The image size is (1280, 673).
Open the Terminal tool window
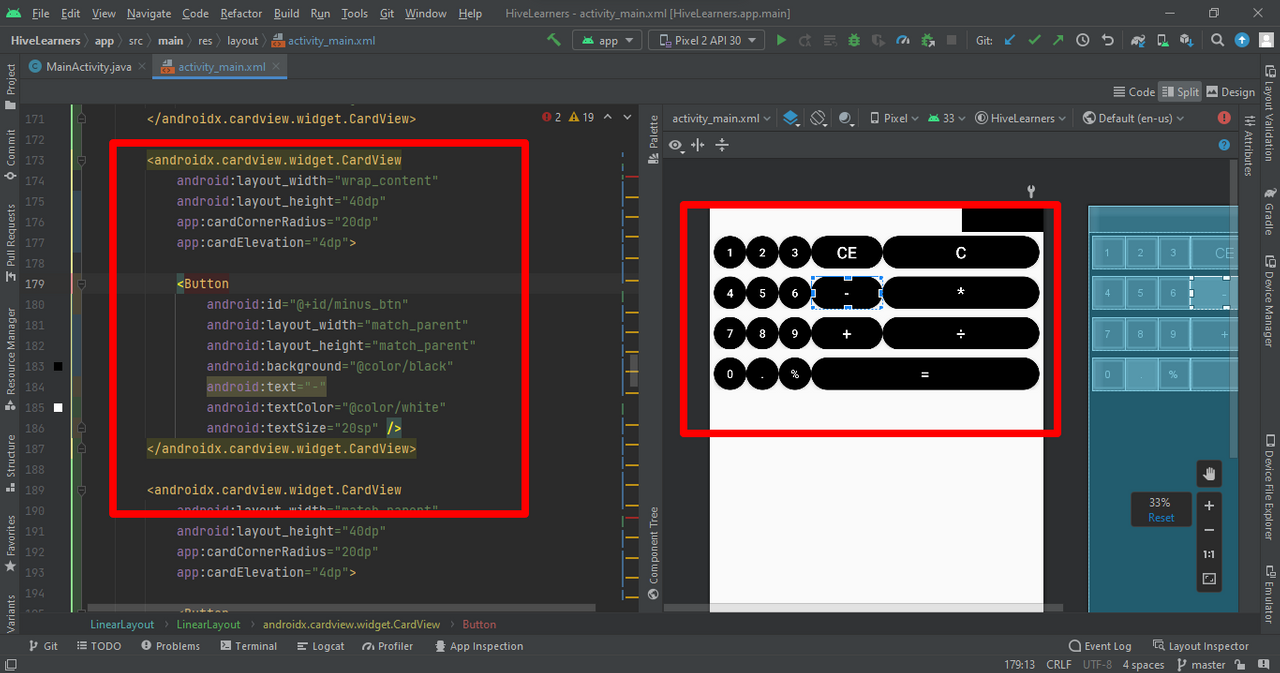pos(247,646)
